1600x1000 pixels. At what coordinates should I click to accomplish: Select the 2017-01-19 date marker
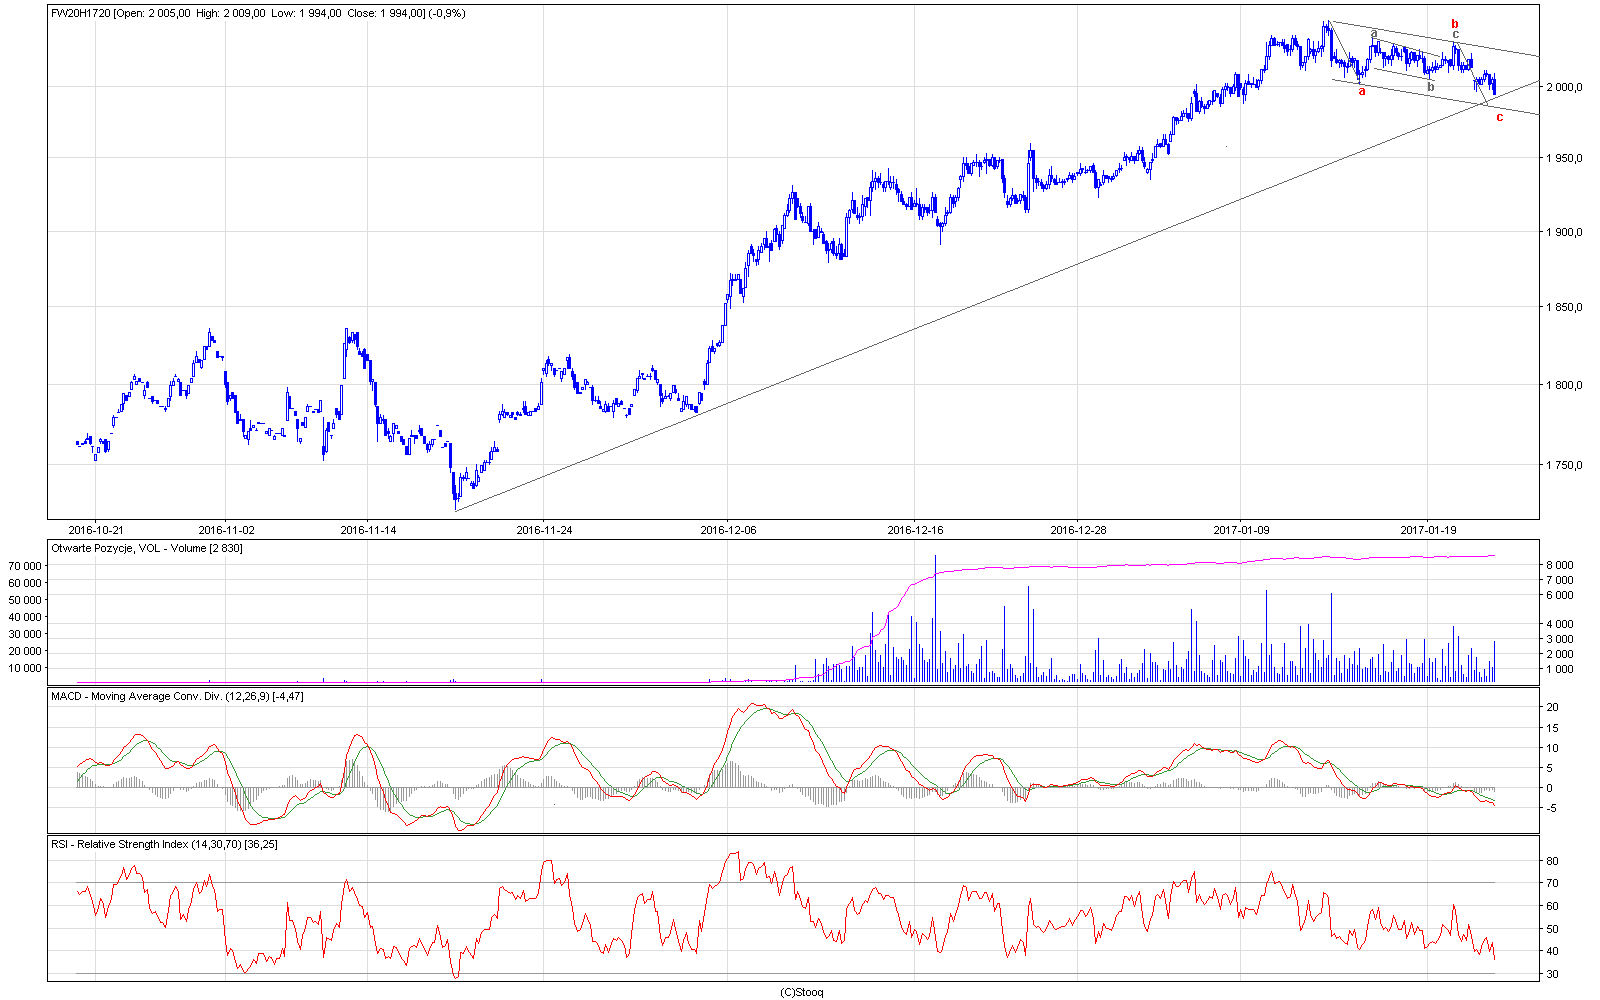(x=1427, y=530)
